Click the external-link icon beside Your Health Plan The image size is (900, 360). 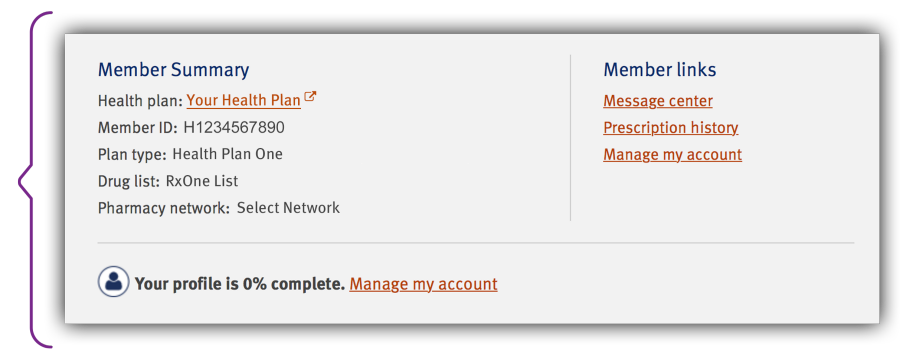pos(310,96)
